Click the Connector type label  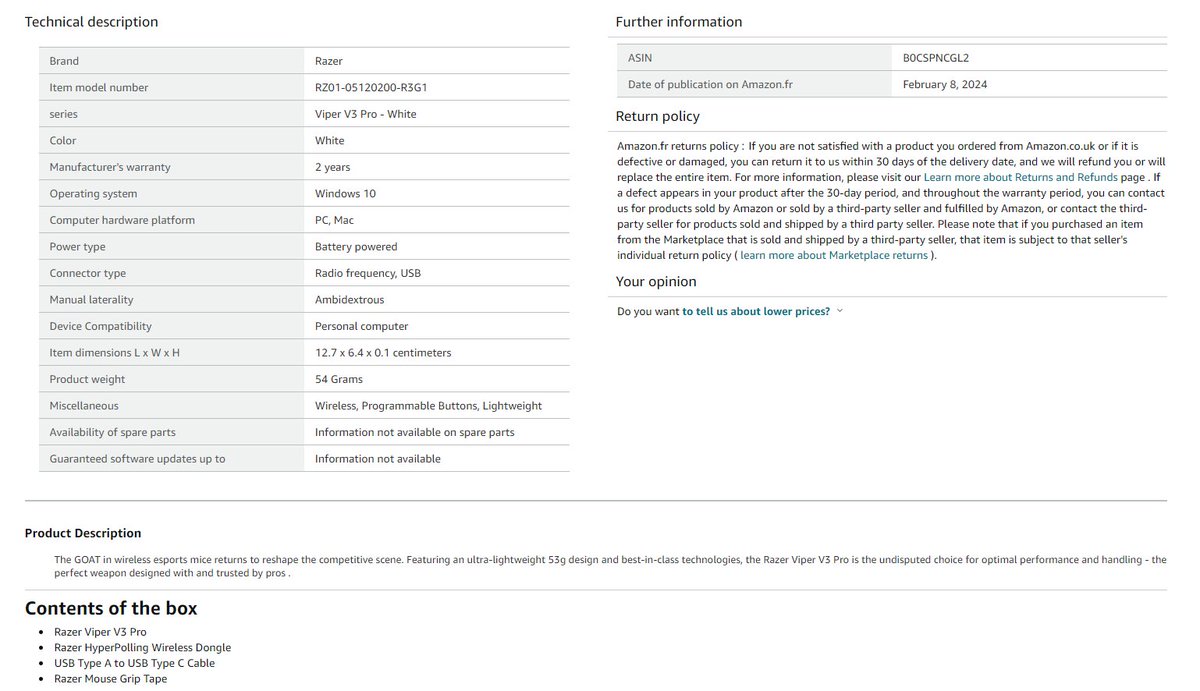[88, 273]
